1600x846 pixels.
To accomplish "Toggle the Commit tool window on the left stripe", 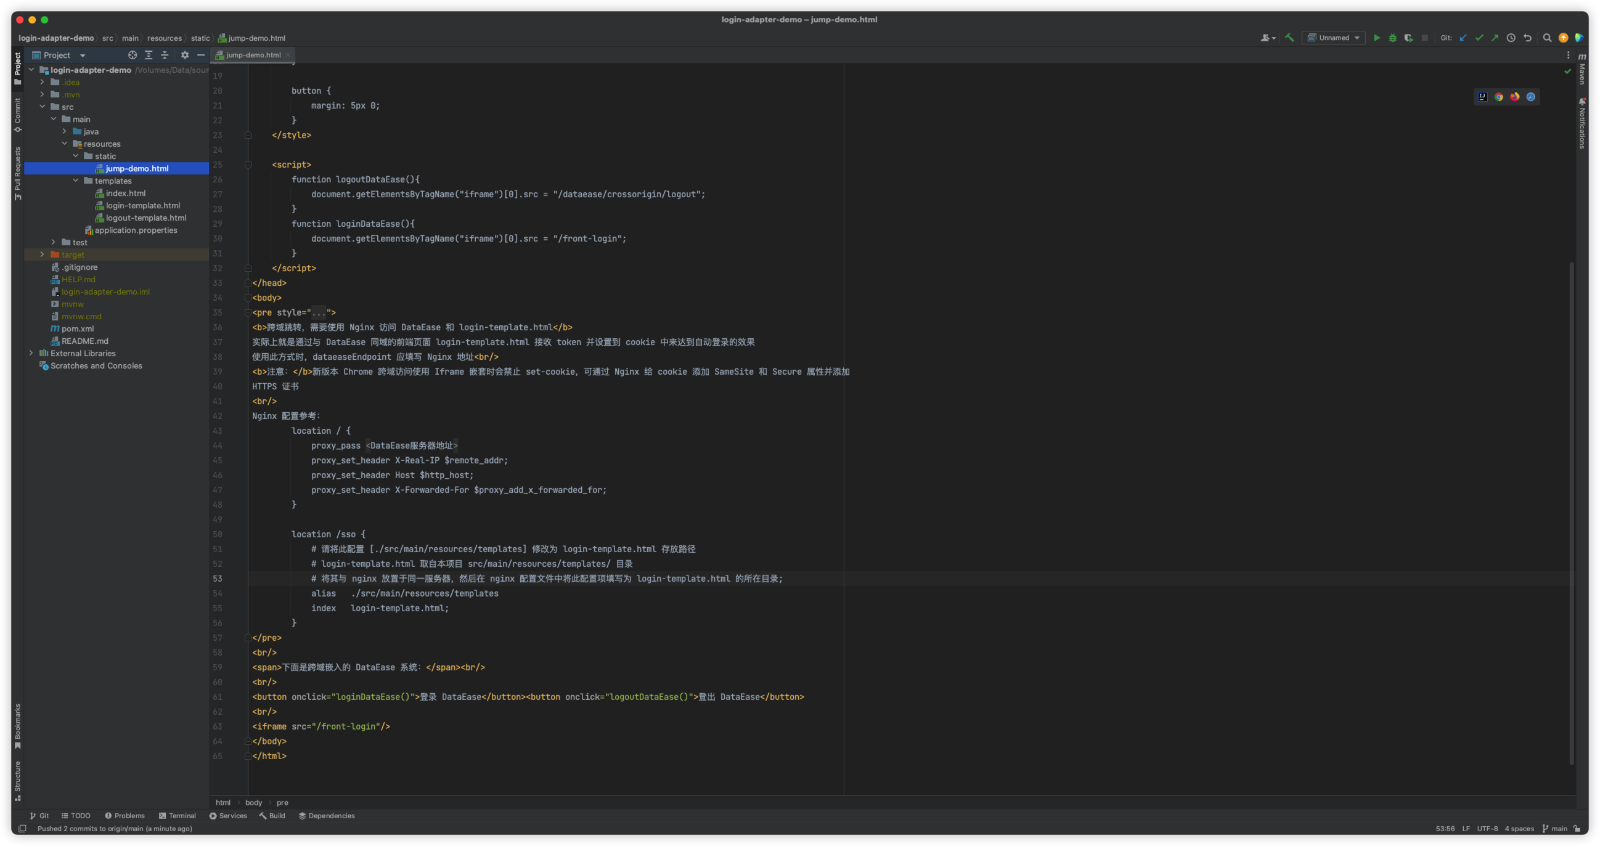I will (17, 115).
